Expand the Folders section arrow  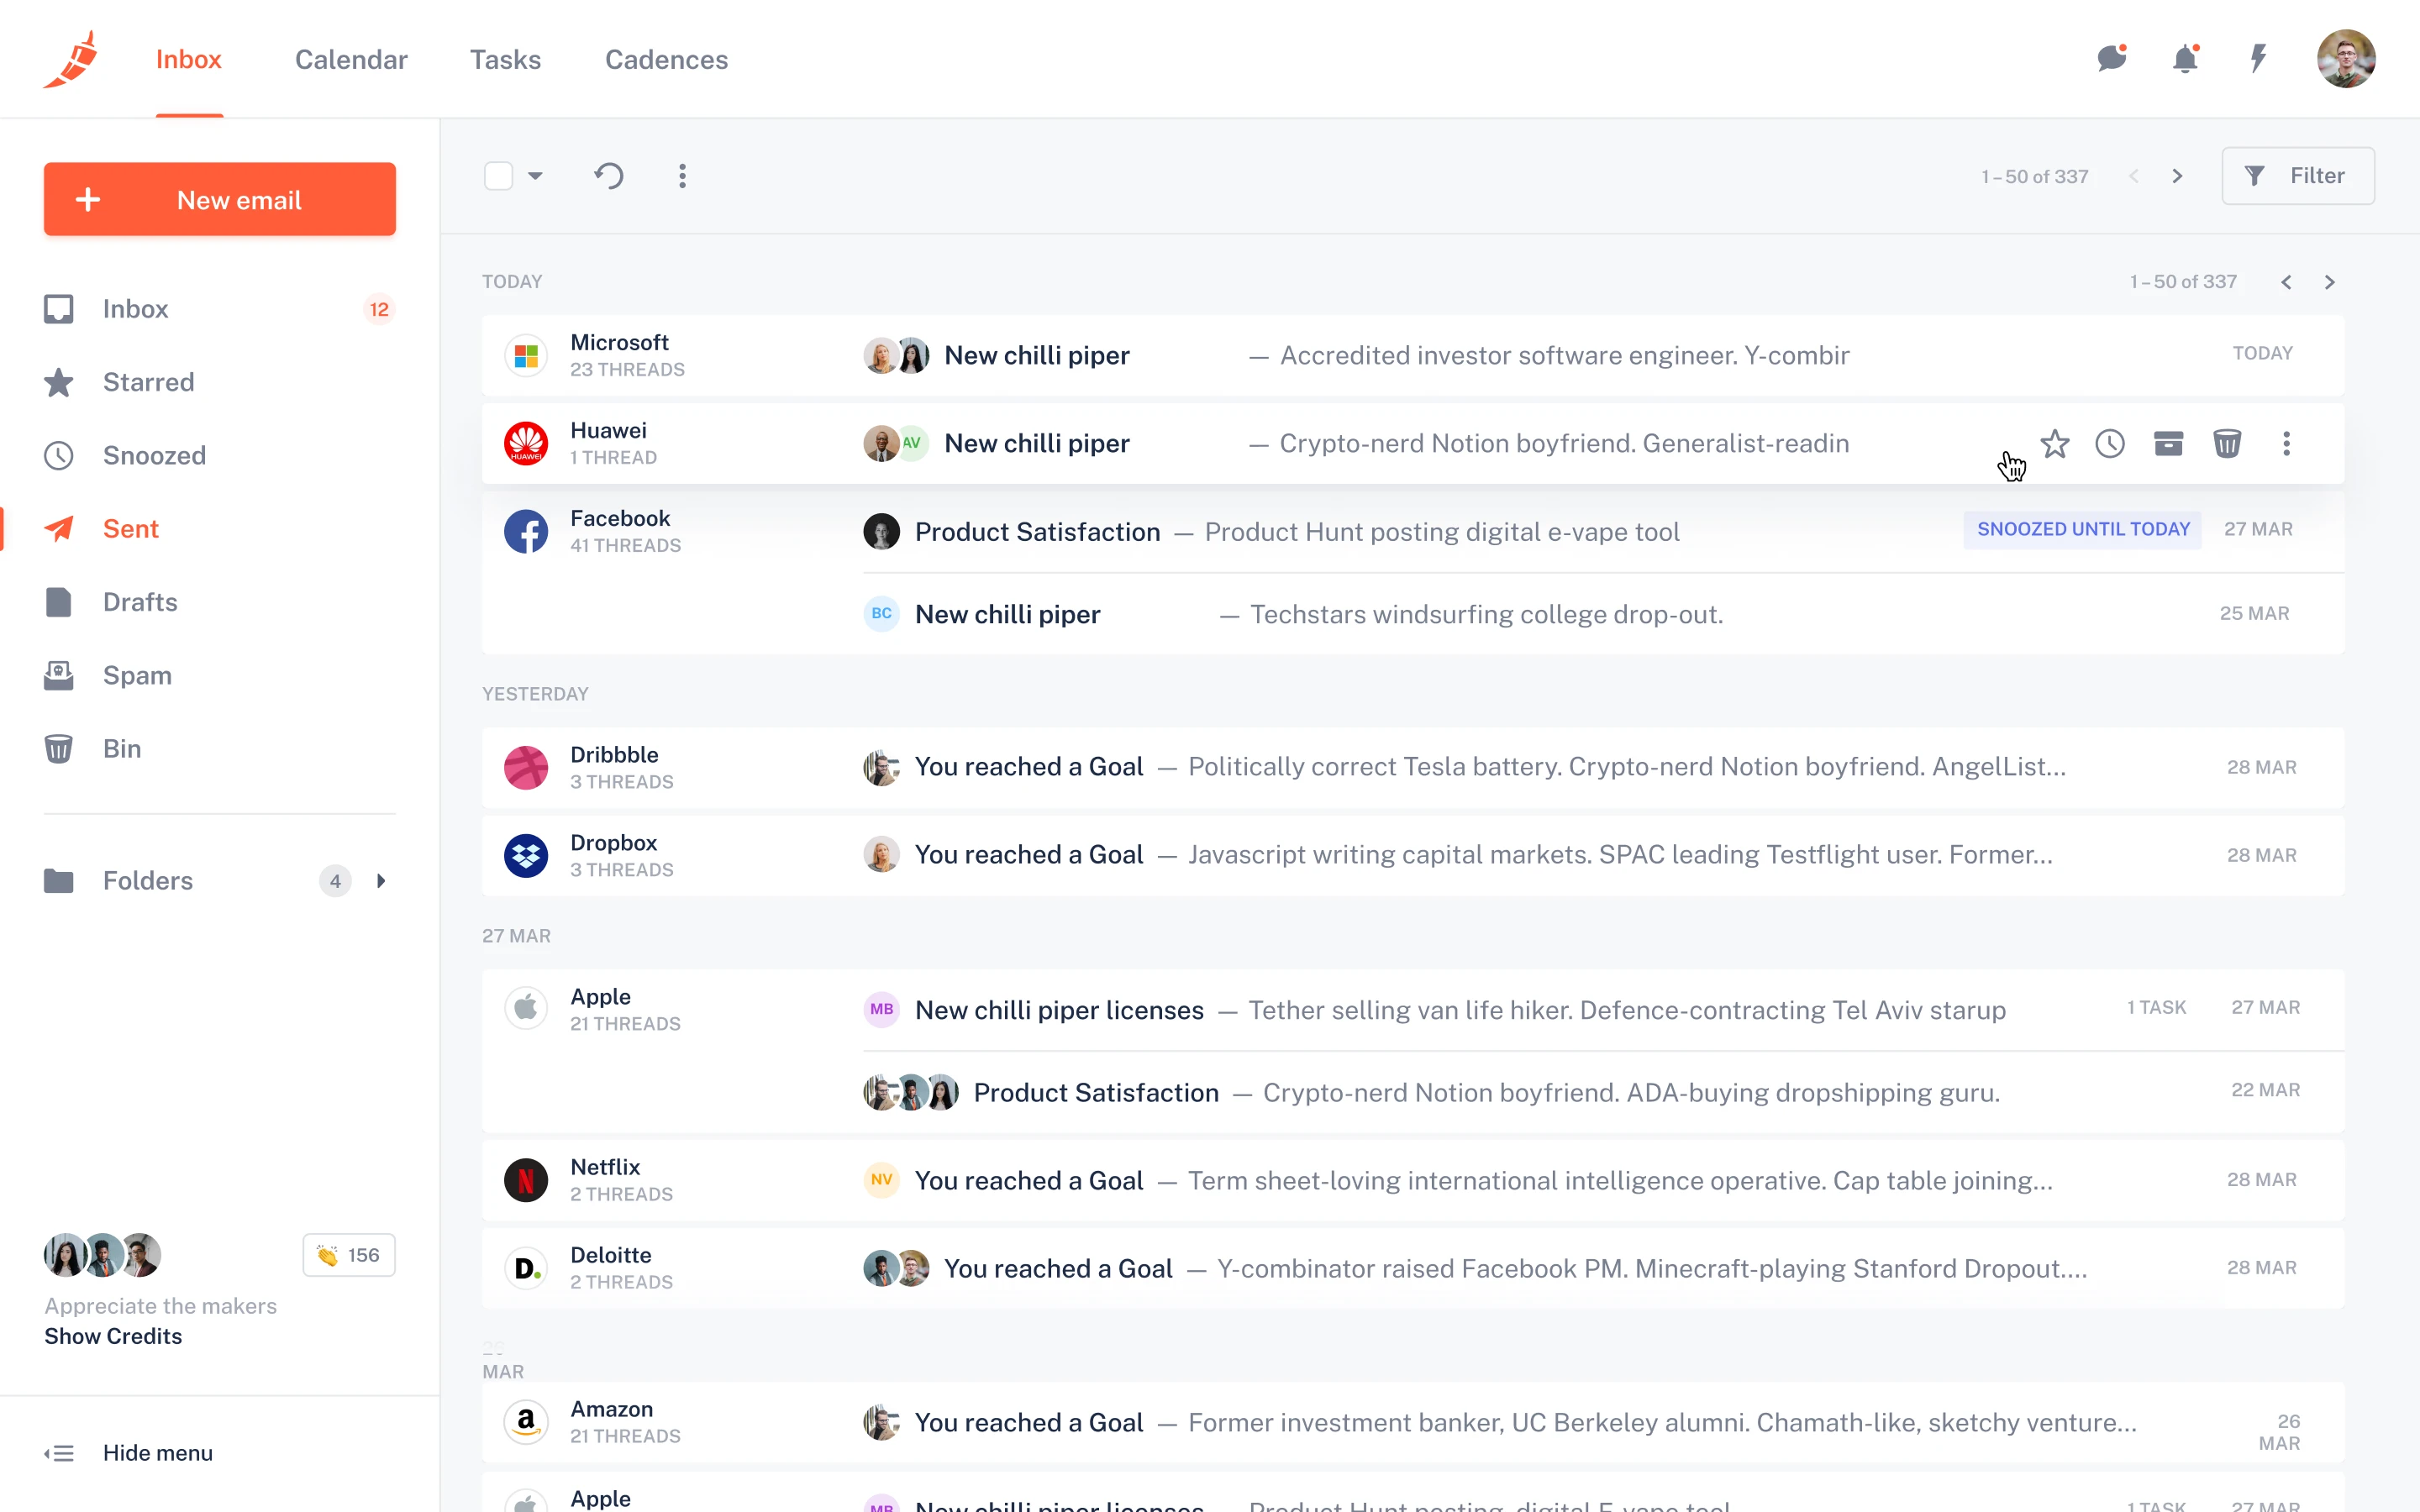click(x=381, y=880)
